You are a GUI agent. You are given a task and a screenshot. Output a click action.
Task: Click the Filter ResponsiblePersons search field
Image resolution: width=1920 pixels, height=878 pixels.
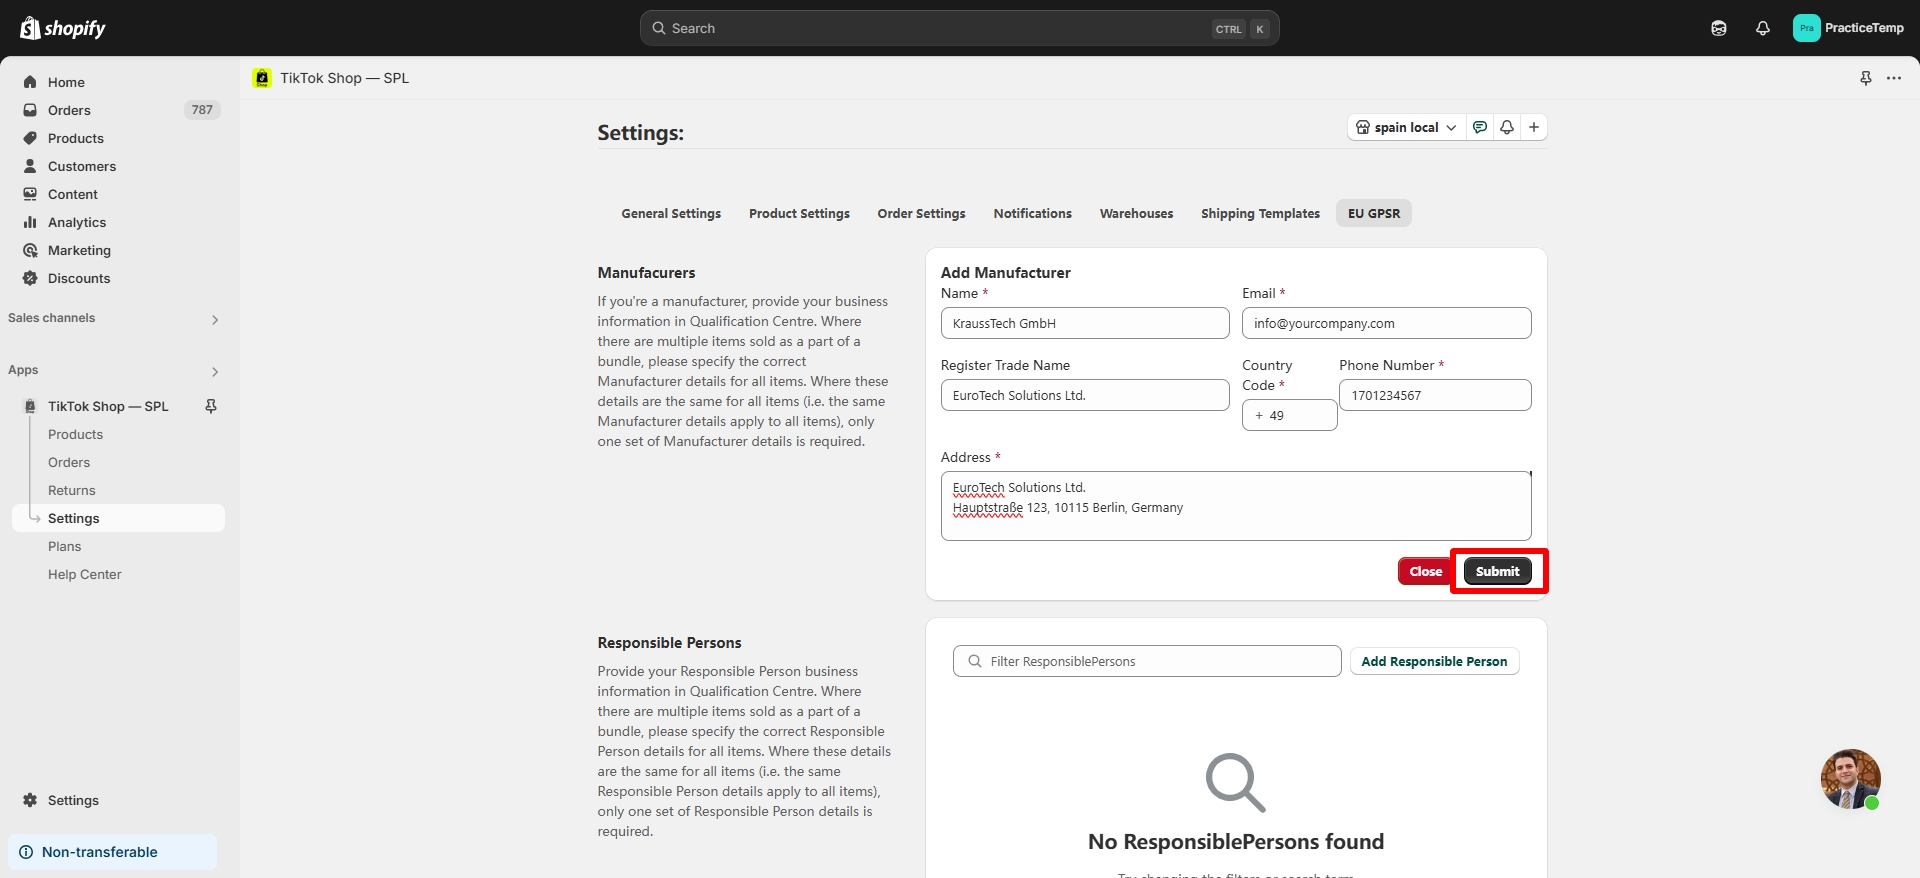(1147, 661)
